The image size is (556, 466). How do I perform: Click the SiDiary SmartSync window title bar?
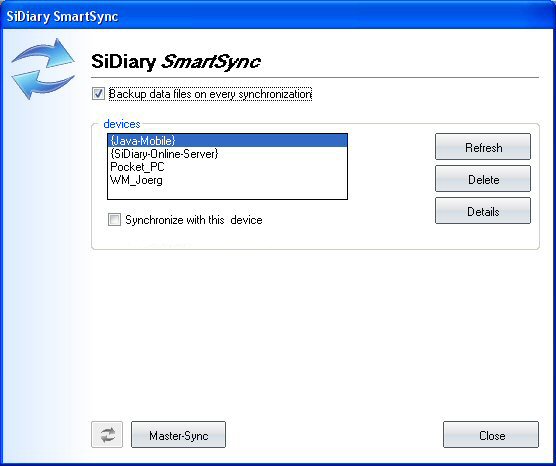coord(278,15)
